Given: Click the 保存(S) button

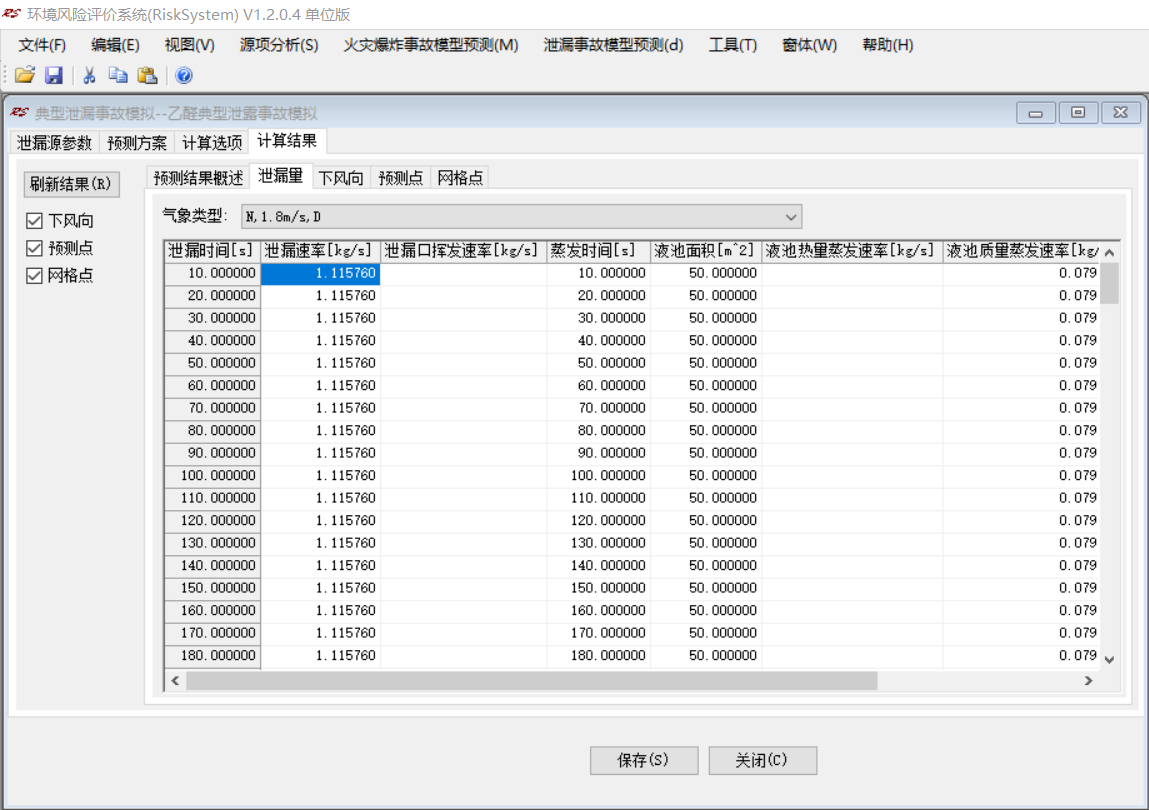Looking at the screenshot, I should click(x=643, y=760).
